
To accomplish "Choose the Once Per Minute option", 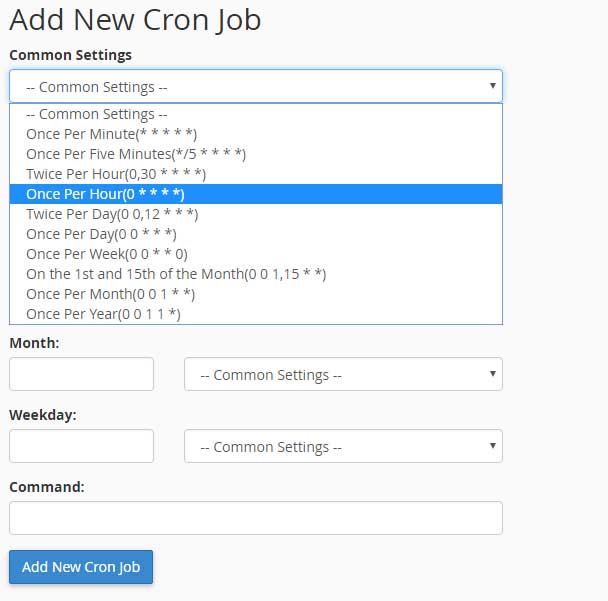I will (x=111, y=134).
